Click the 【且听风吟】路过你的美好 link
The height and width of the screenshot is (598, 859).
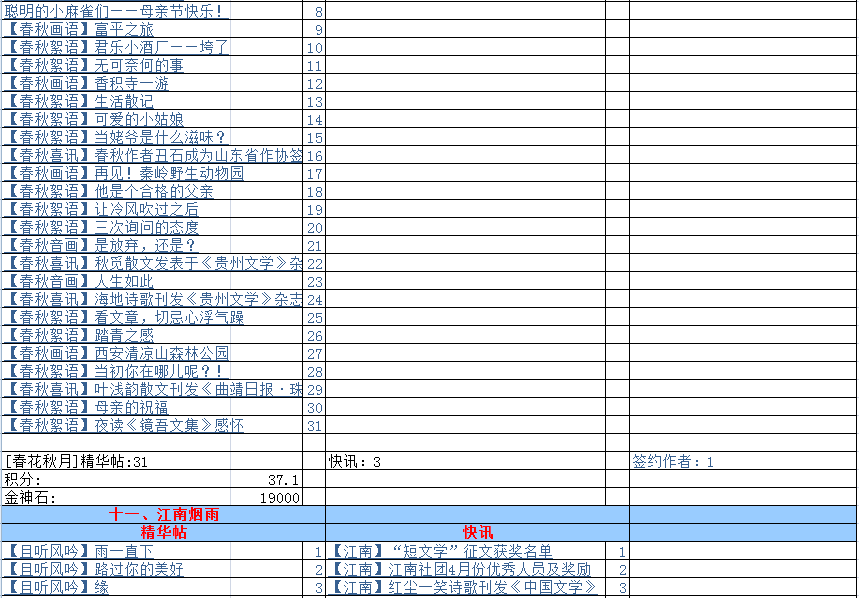pos(96,570)
